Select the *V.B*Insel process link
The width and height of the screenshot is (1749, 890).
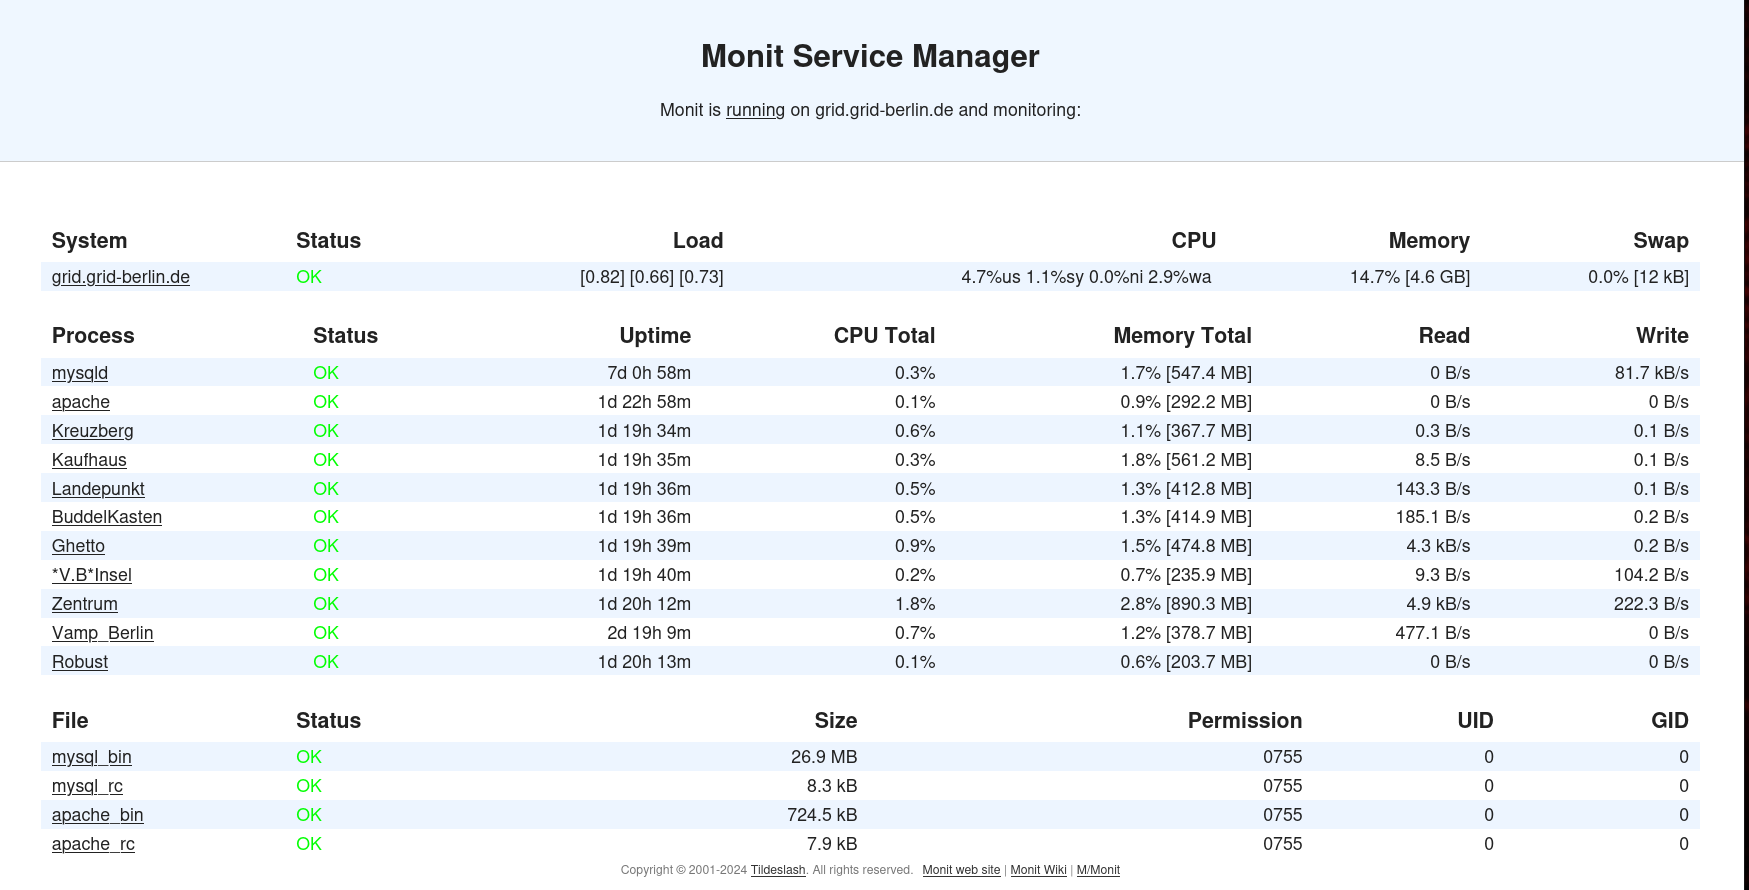[92, 575]
